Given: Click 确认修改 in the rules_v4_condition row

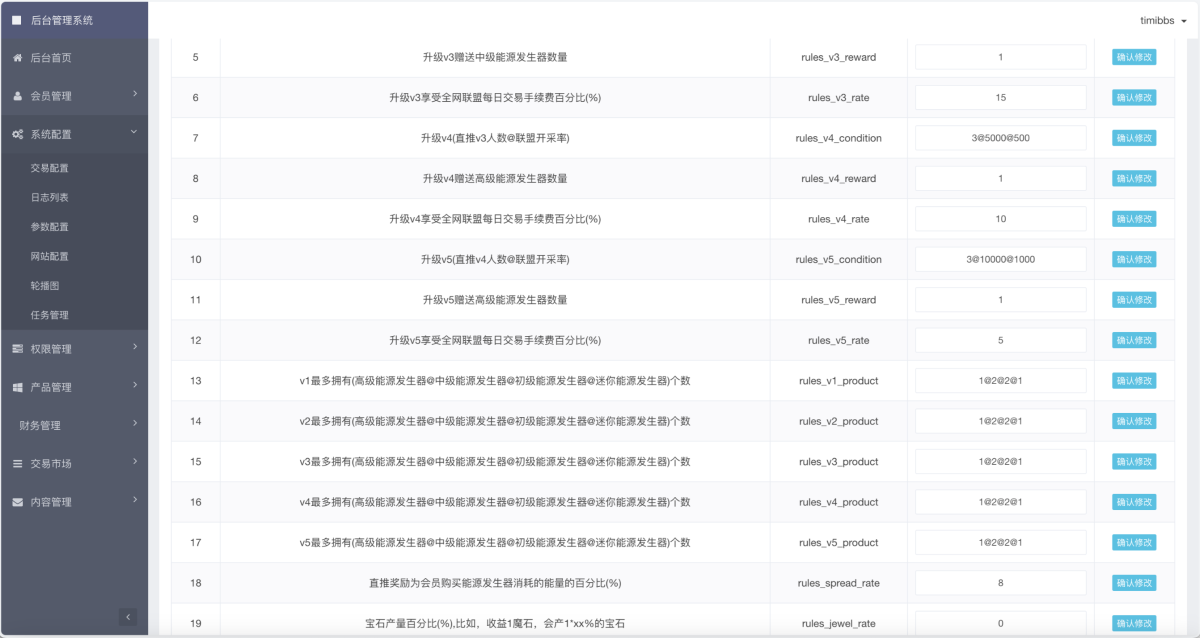Looking at the screenshot, I should (x=1134, y=138).
